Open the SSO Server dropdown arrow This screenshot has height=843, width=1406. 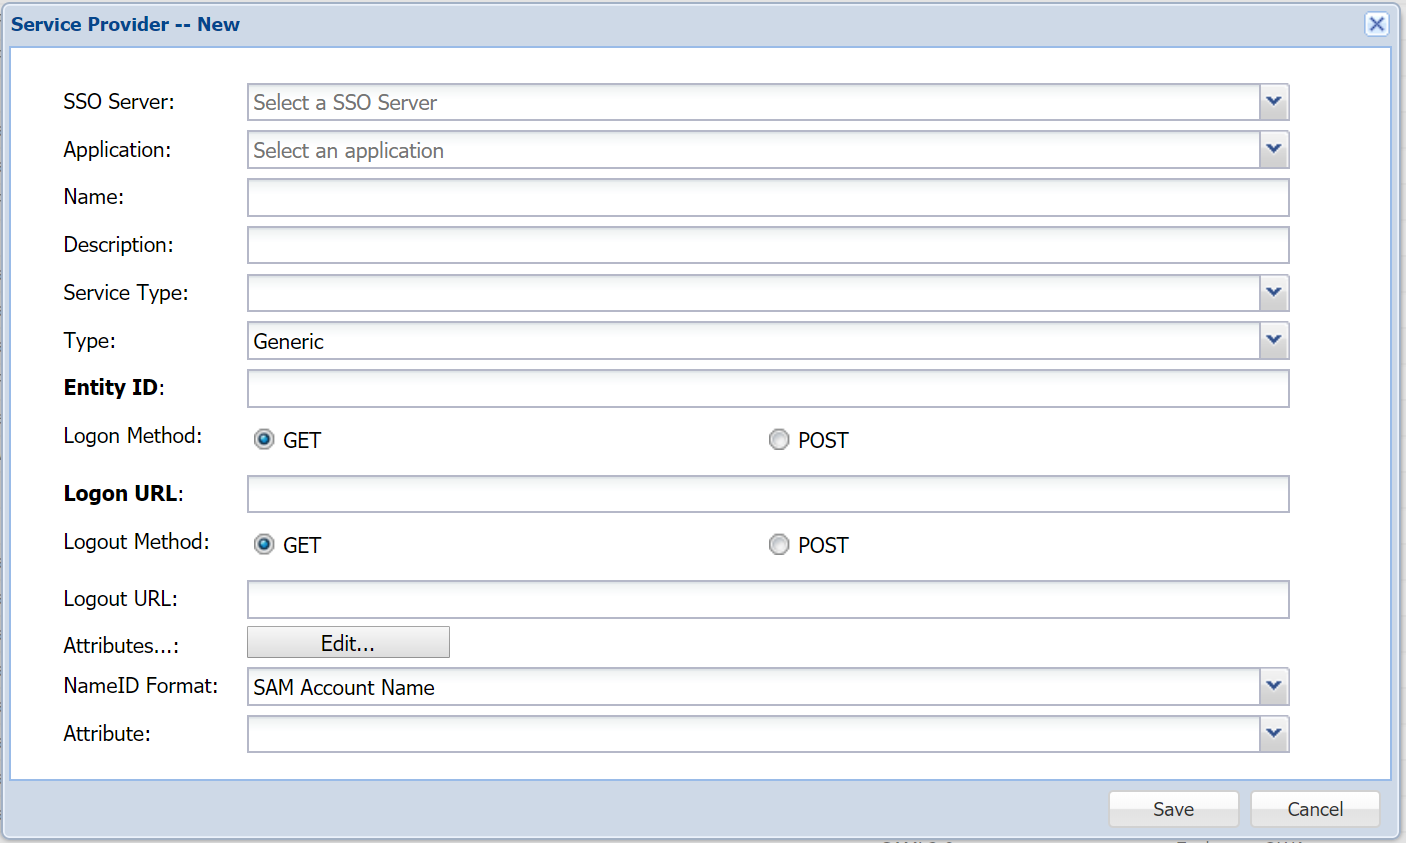tap(1273, 102)
